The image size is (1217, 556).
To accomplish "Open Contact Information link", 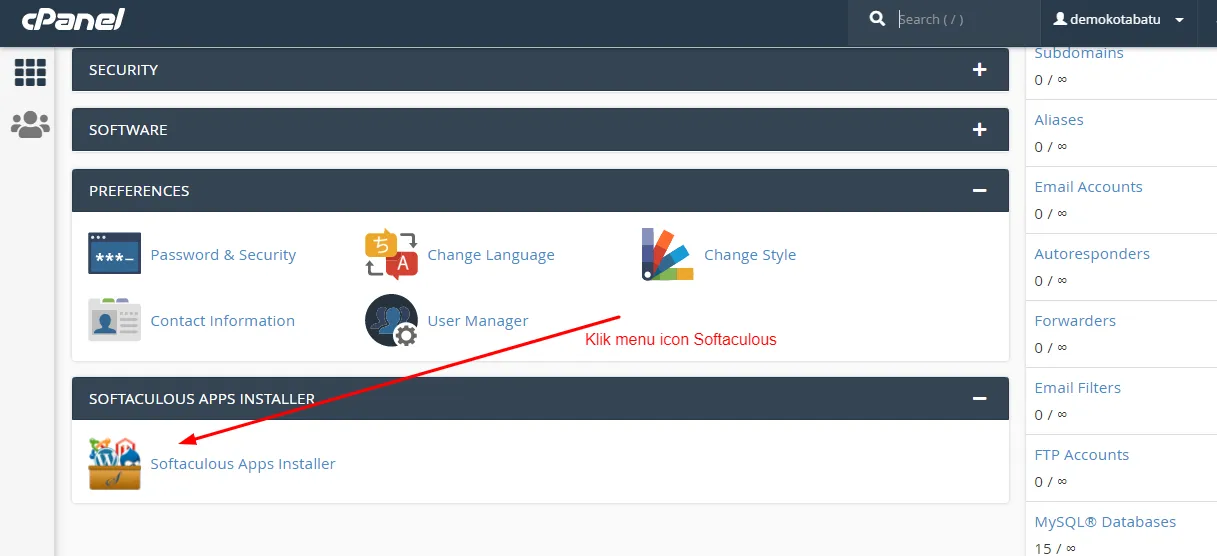I will pos(222,321).
